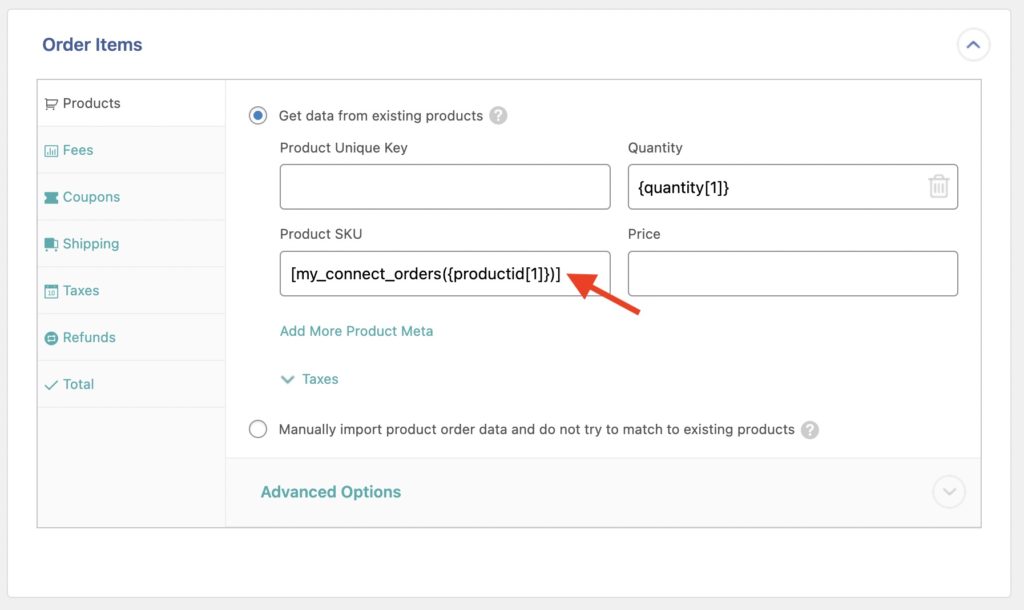Choose manual product order data import
Image resolution: width=1024 pixels, height=610 pixels.
tap(257, 429)
